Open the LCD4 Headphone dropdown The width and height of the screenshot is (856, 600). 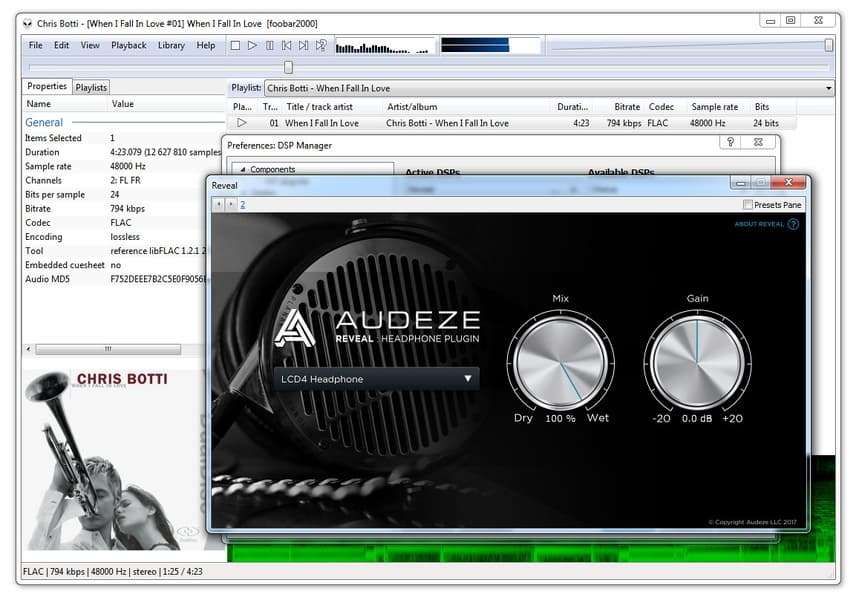(376, 379)
